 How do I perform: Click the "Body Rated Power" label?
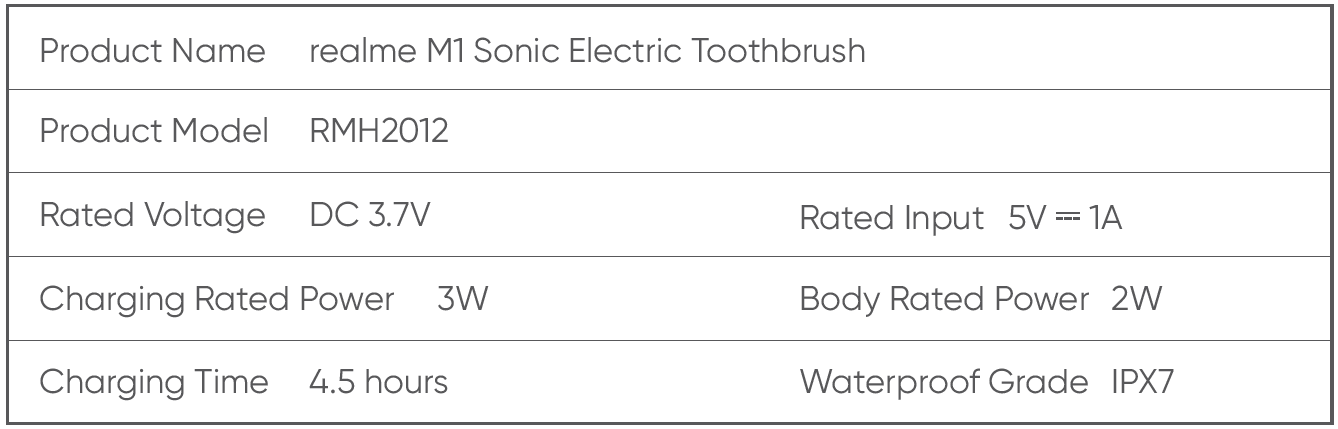[x=944, y=299]
